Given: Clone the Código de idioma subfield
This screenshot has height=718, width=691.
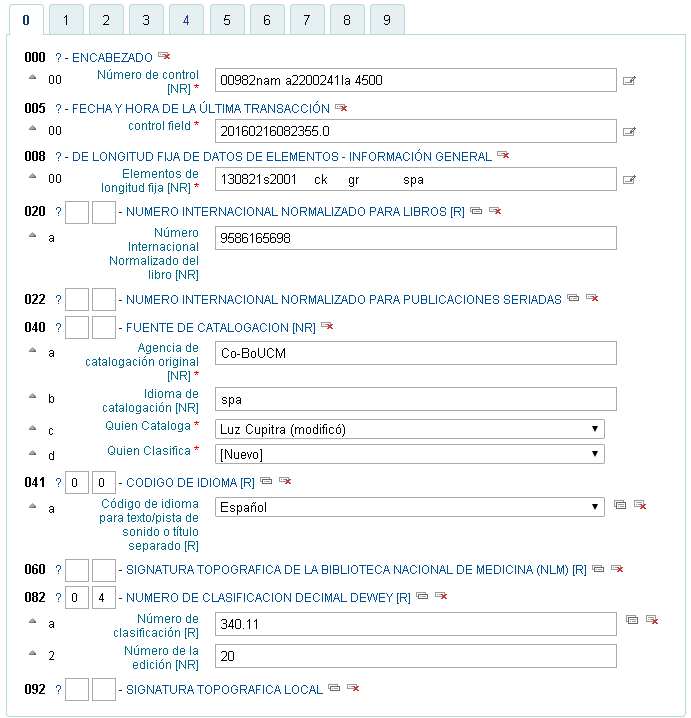Looking at the screenshot, I should coord(620,506).
